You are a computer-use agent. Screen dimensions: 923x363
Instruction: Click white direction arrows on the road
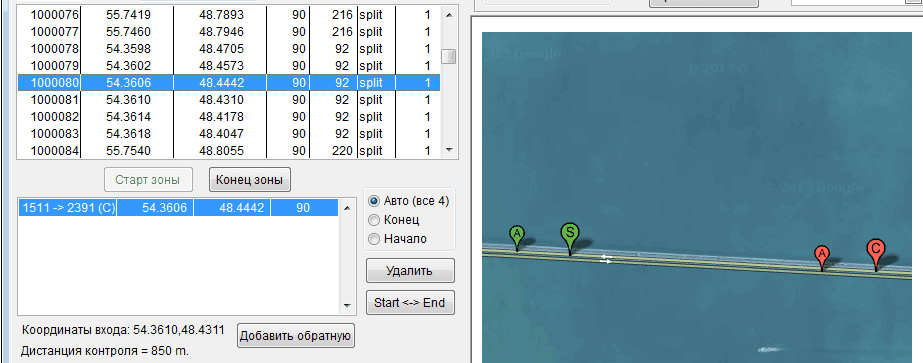tap(606, 258)
